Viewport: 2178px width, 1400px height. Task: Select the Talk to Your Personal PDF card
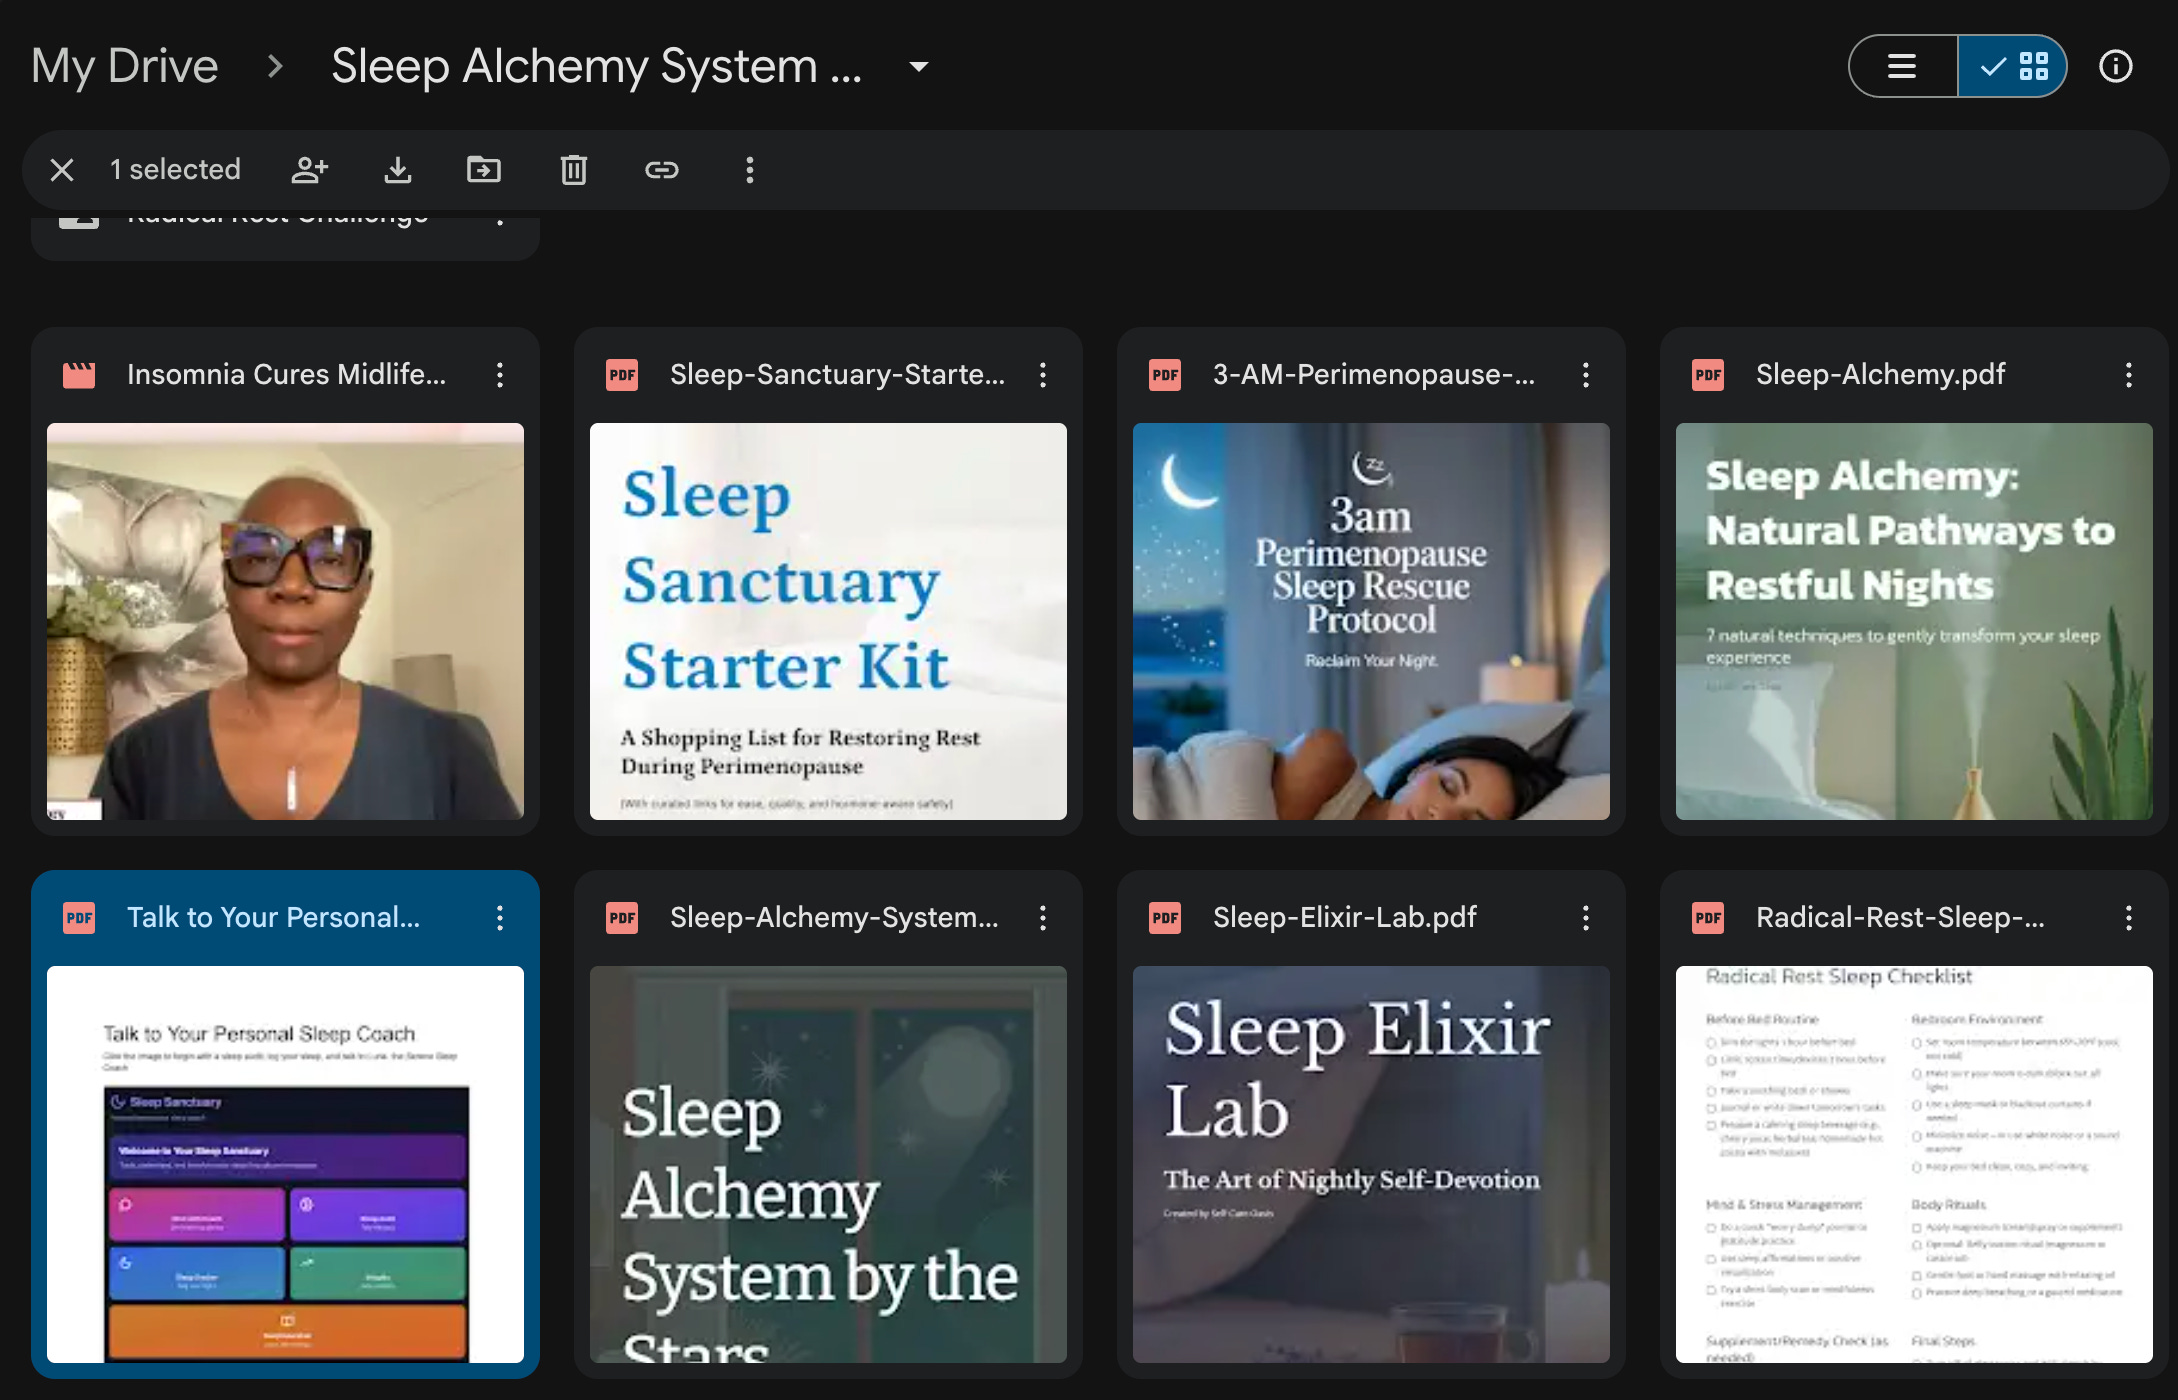pyautogui.click(x=272, y=917)
